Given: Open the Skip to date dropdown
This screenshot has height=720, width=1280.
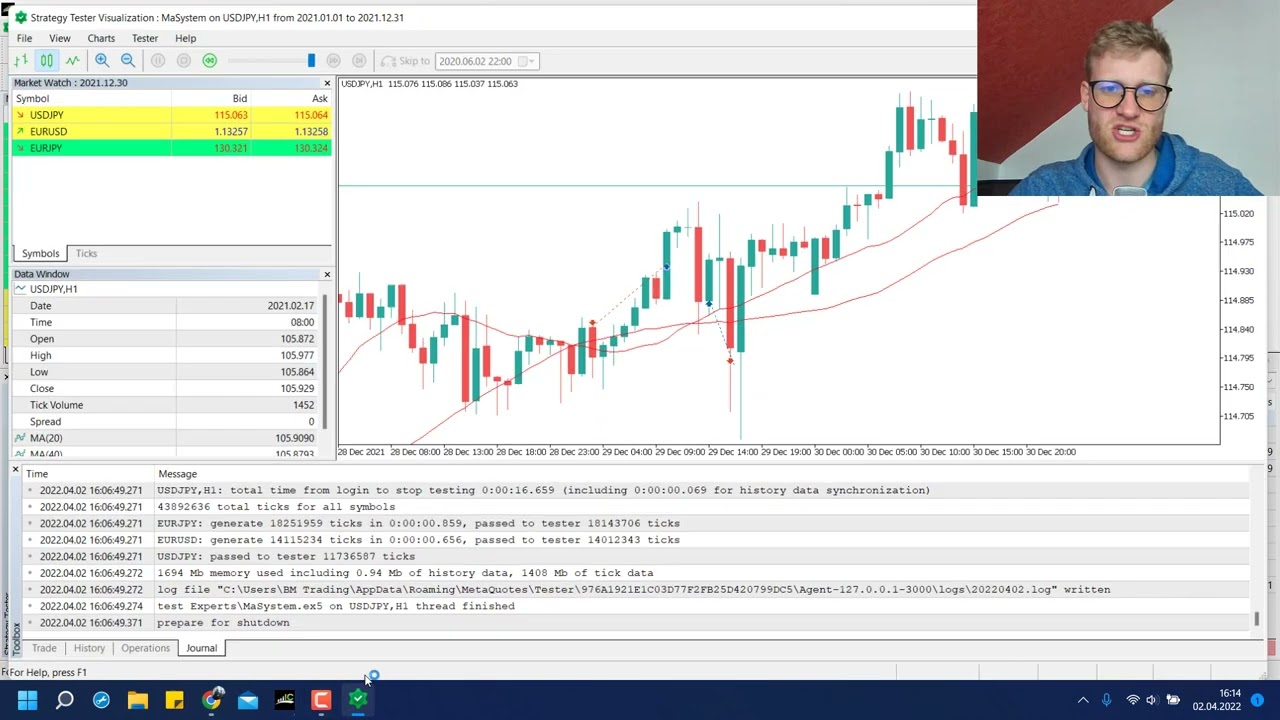Looking at the screenshot, I should coord(532,61).
